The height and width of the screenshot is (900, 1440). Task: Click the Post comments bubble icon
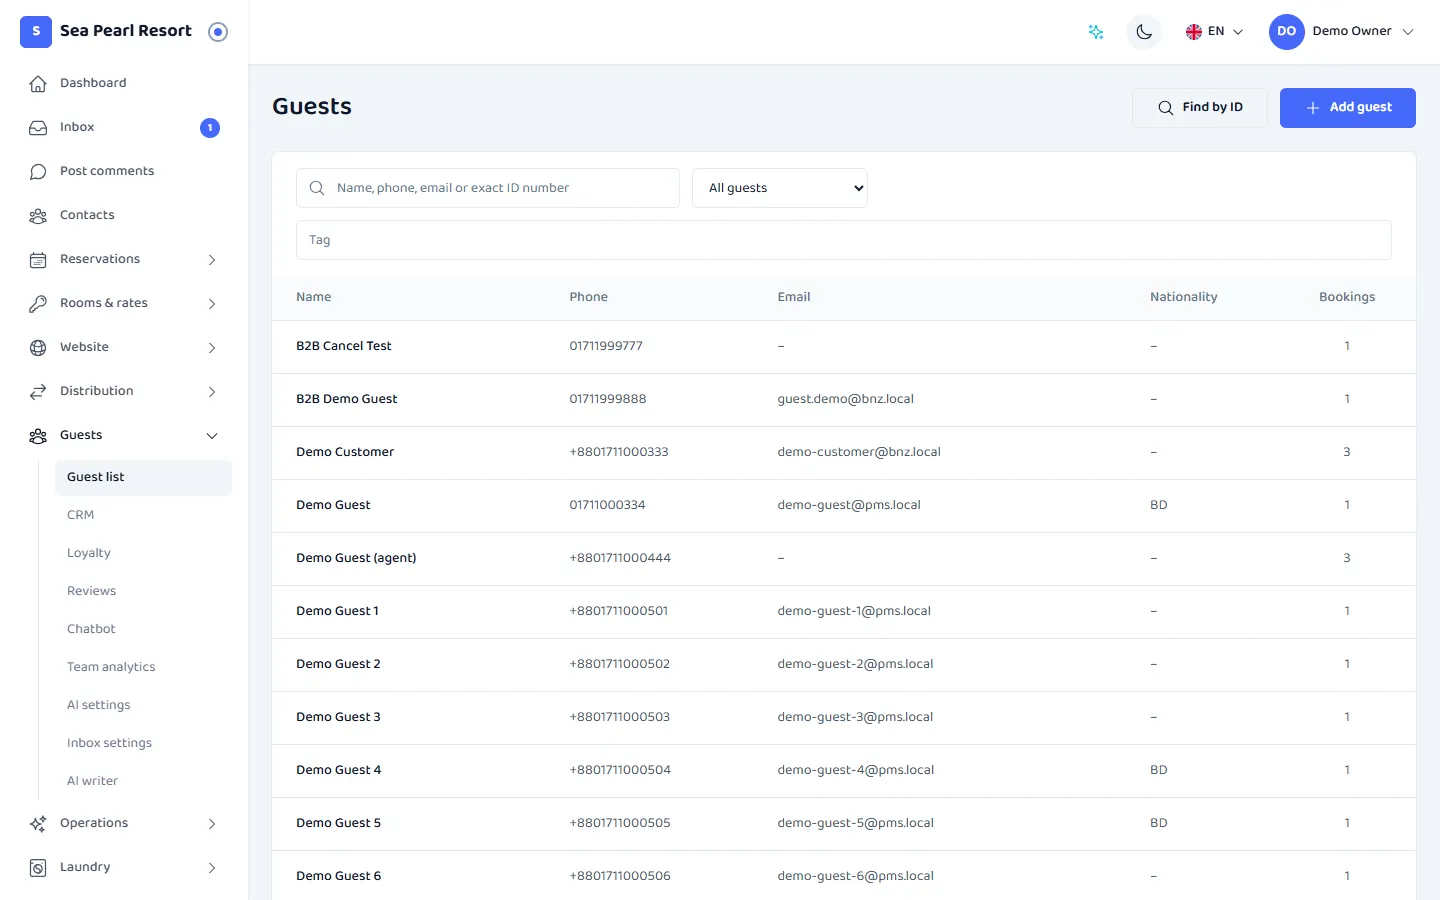(x=38, y=172)
